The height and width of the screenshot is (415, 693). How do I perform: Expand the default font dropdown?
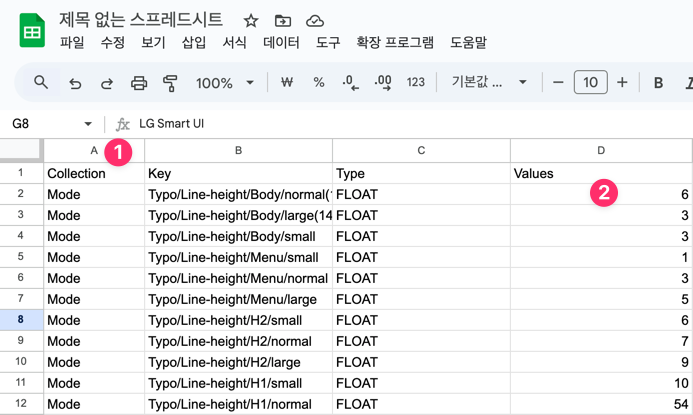490,83
